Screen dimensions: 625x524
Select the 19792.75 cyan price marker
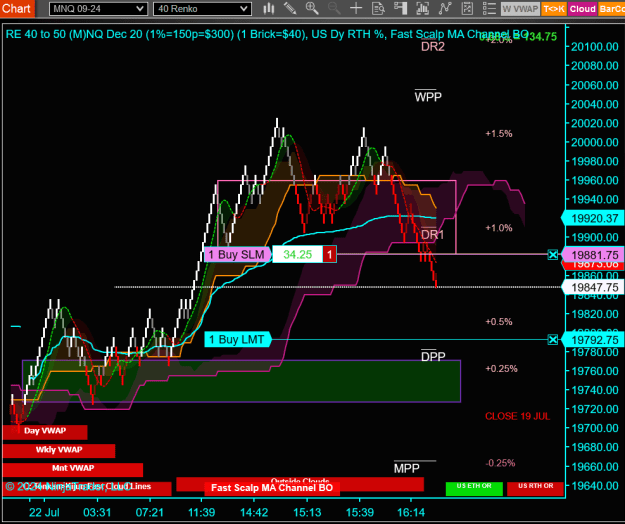[593, 340]
